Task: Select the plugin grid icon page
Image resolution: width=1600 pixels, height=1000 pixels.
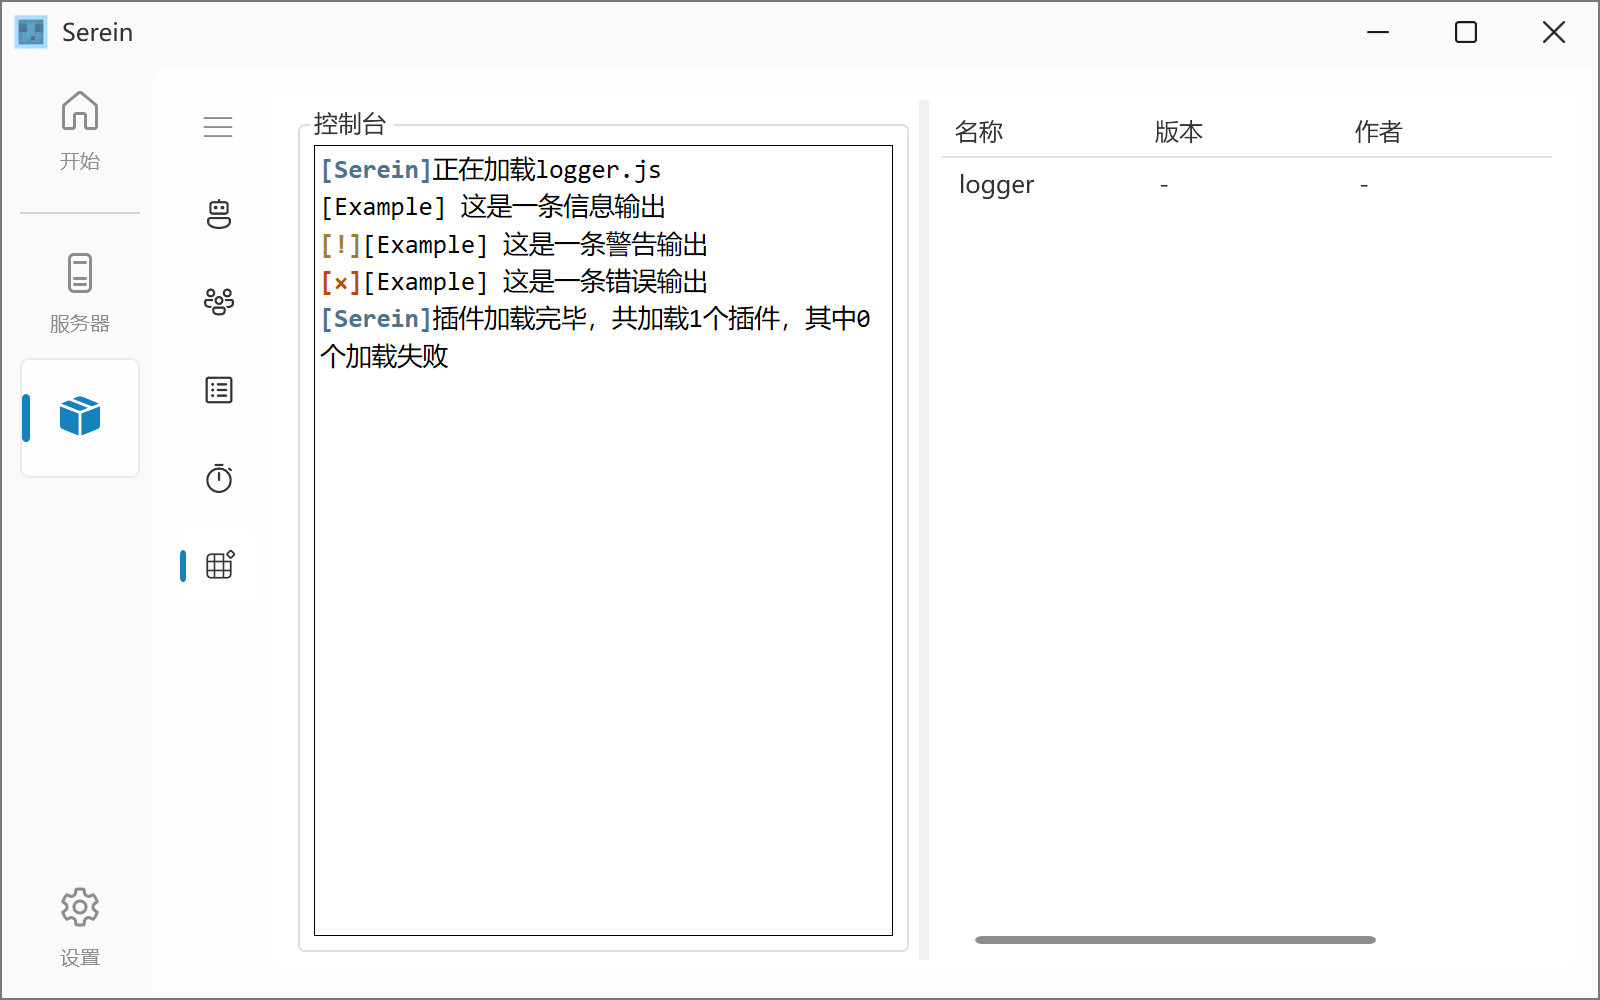Action: (x=219, y=565)
